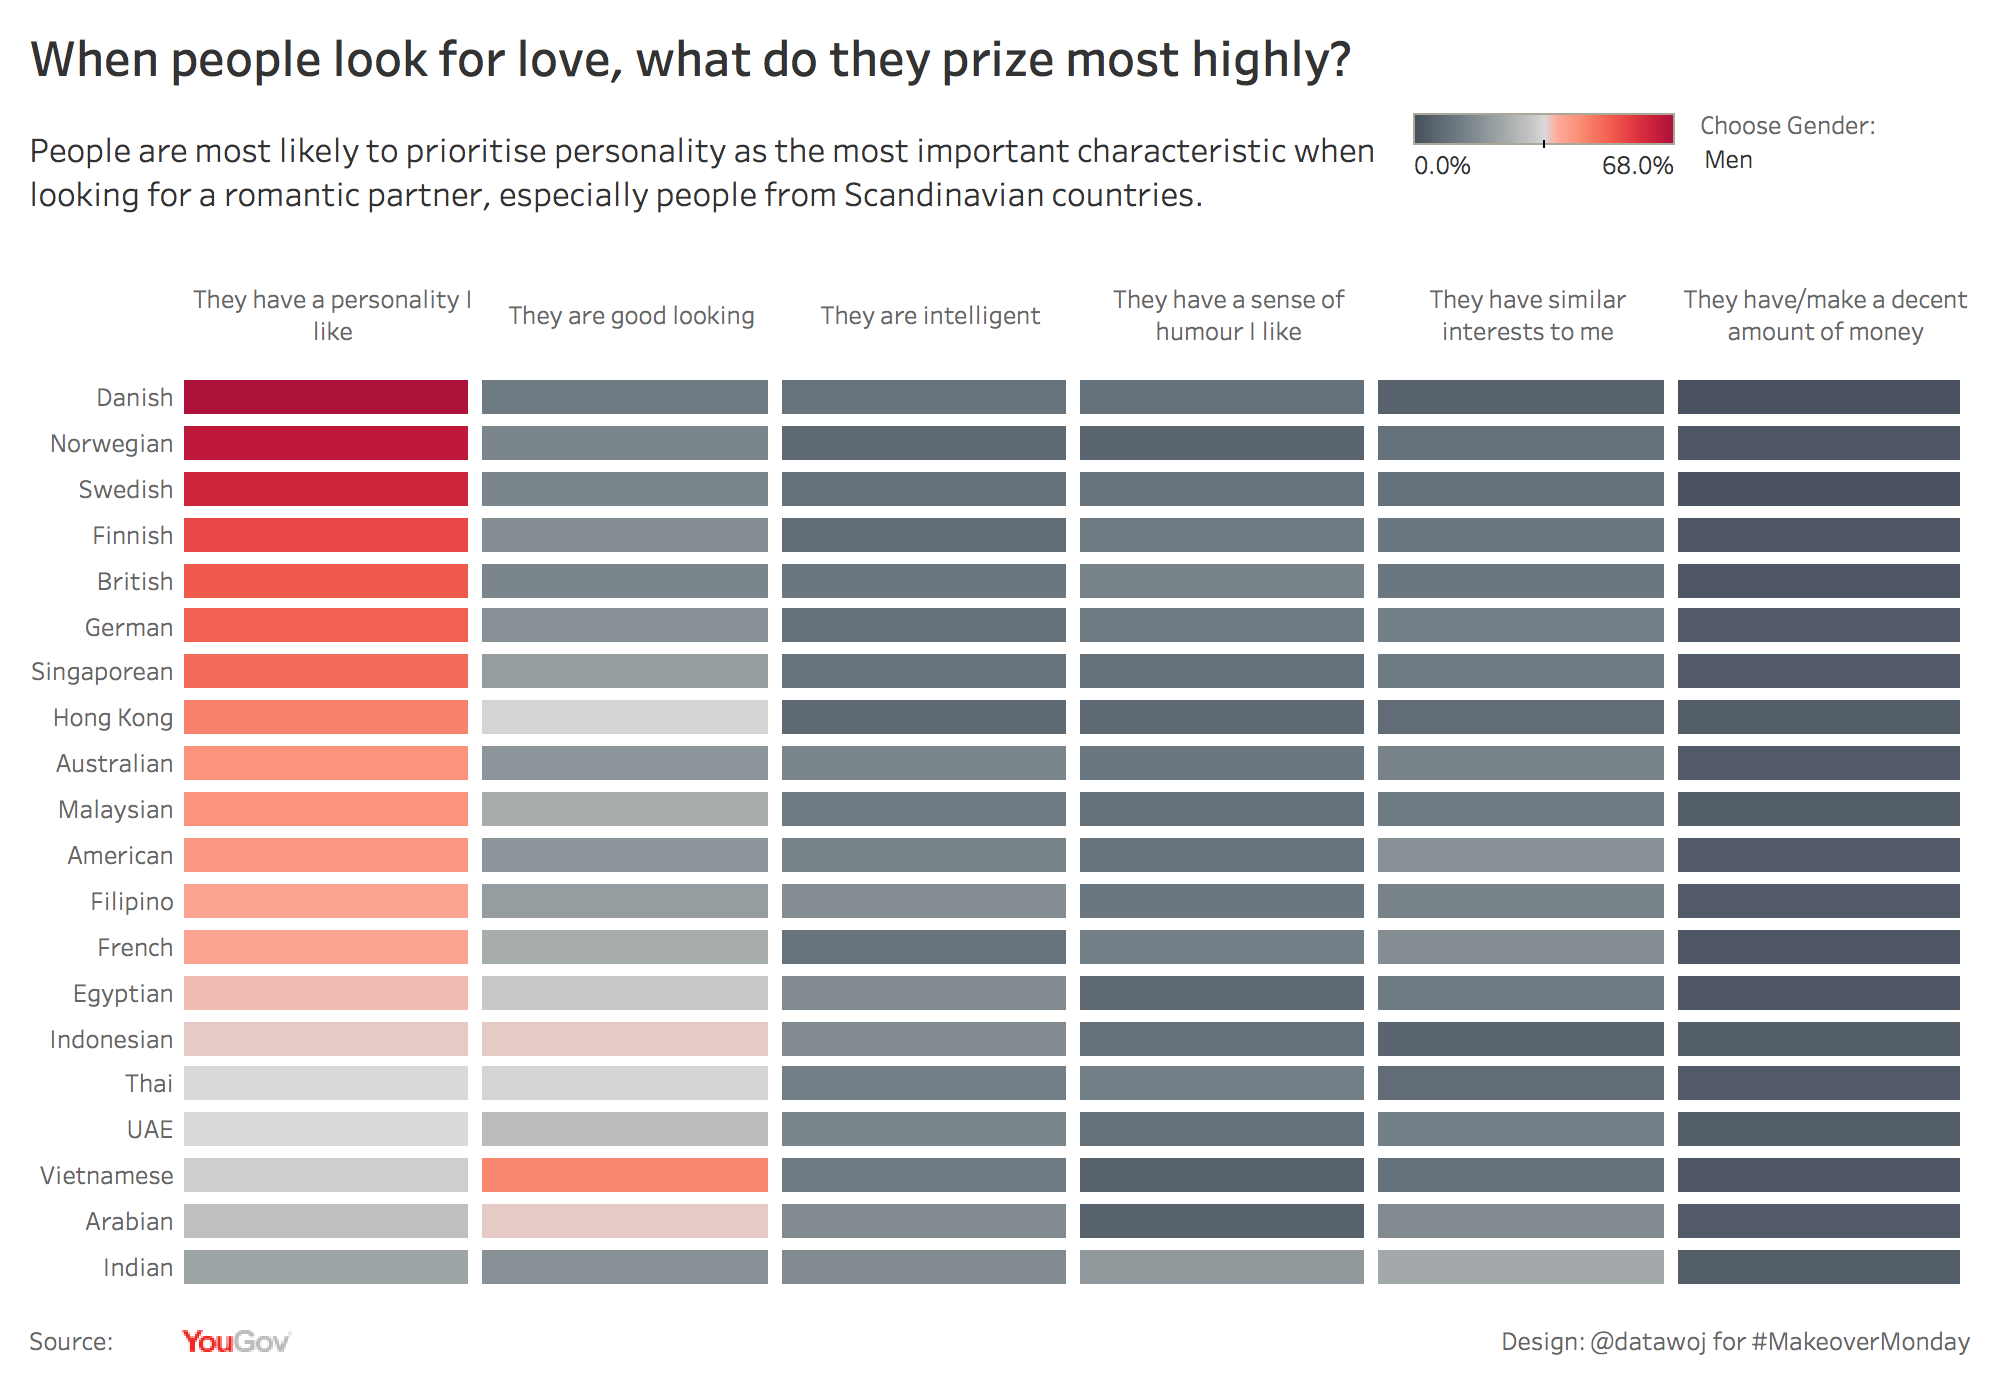Select the Indonesian good looking cell
Image resolution: width=2000 pixels, height=1400 pixels.
[x=625, y=1039]
